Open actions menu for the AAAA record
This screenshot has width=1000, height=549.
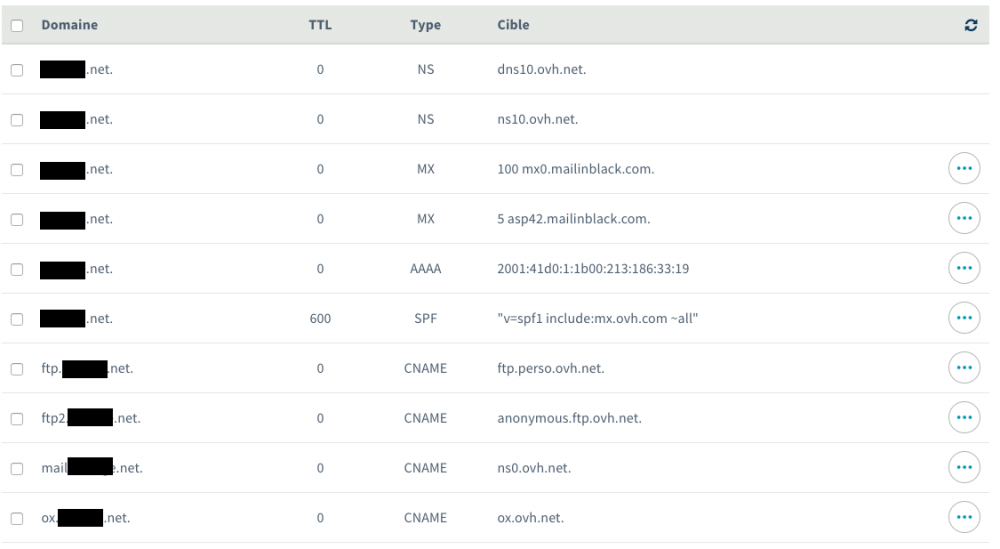click(x=963, y=268)
